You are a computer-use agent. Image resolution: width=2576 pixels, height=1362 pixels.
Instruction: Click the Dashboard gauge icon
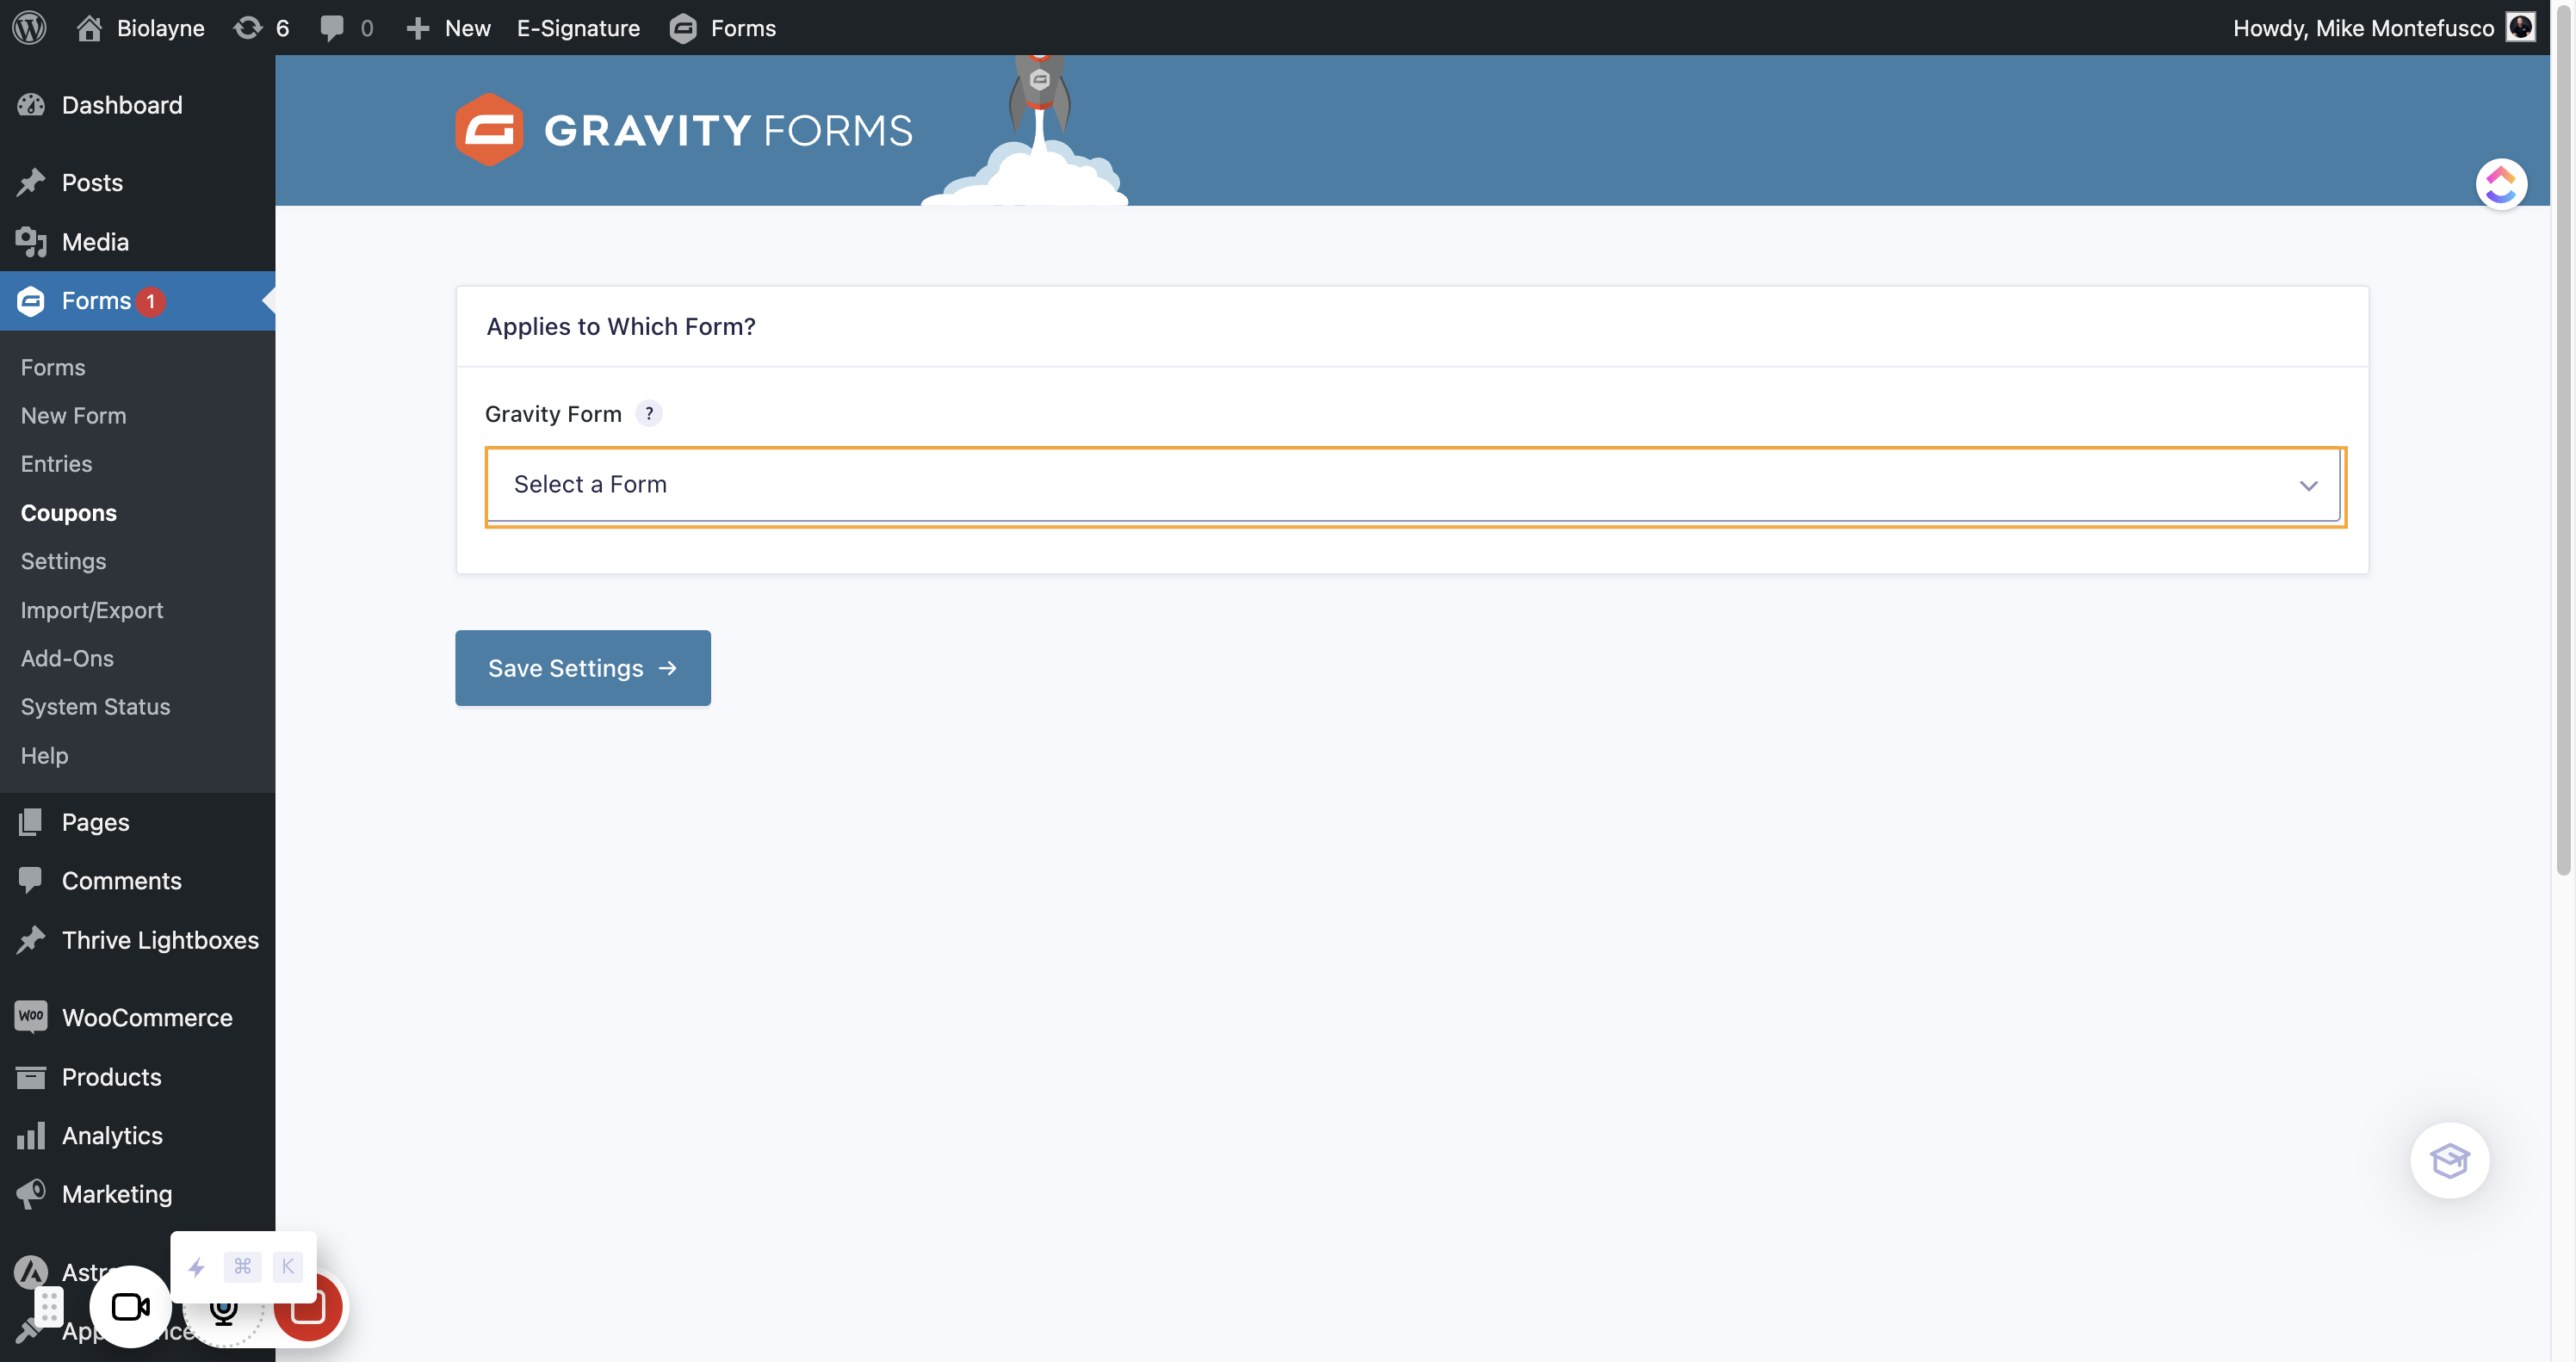click(31, 105)
